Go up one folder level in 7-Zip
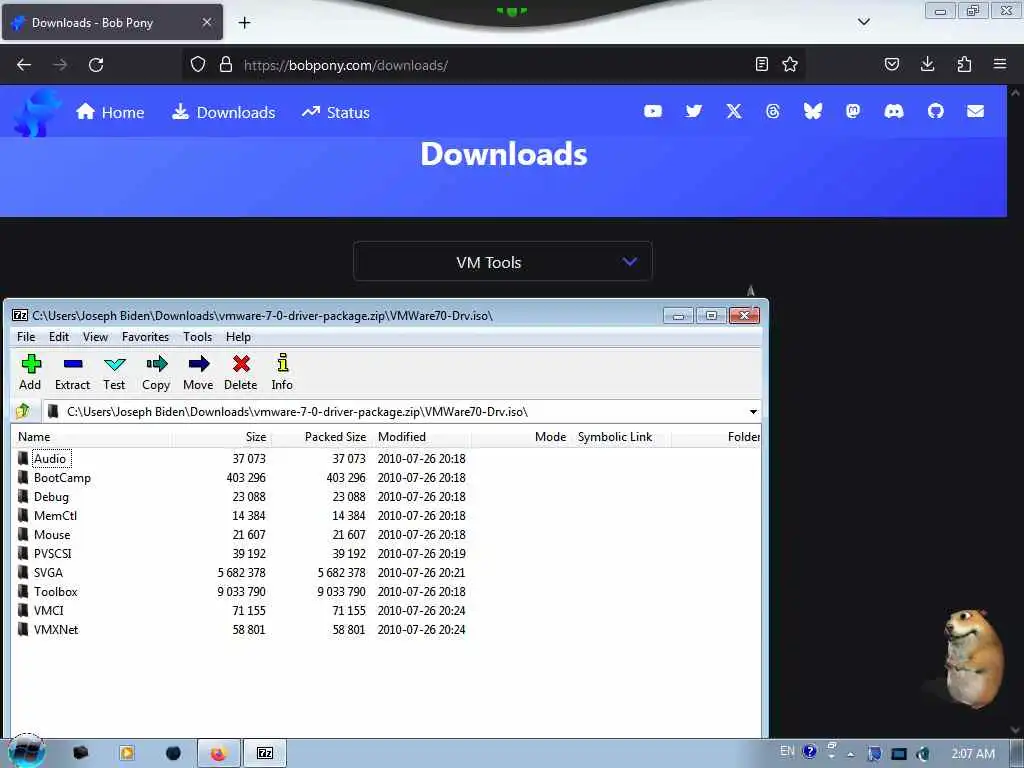Image resolution: width=1024 pixels, height=768 pixels. pyautogui.click(x=23, y=411)
